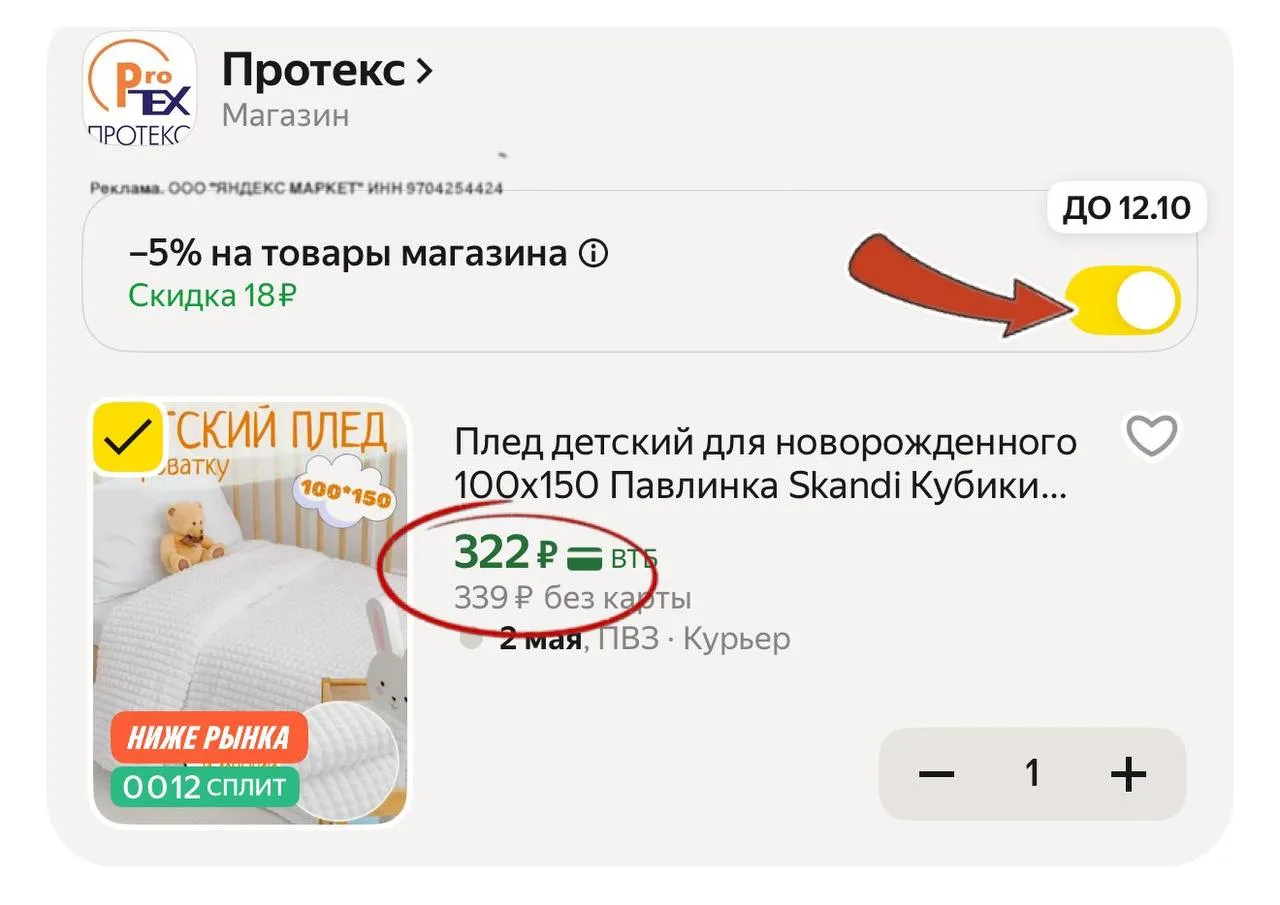The height and width of the screenshot is (905, 1280).
Task: Click the 322 ₽ ВТБ card price
Action: click(x=555, y=552)
